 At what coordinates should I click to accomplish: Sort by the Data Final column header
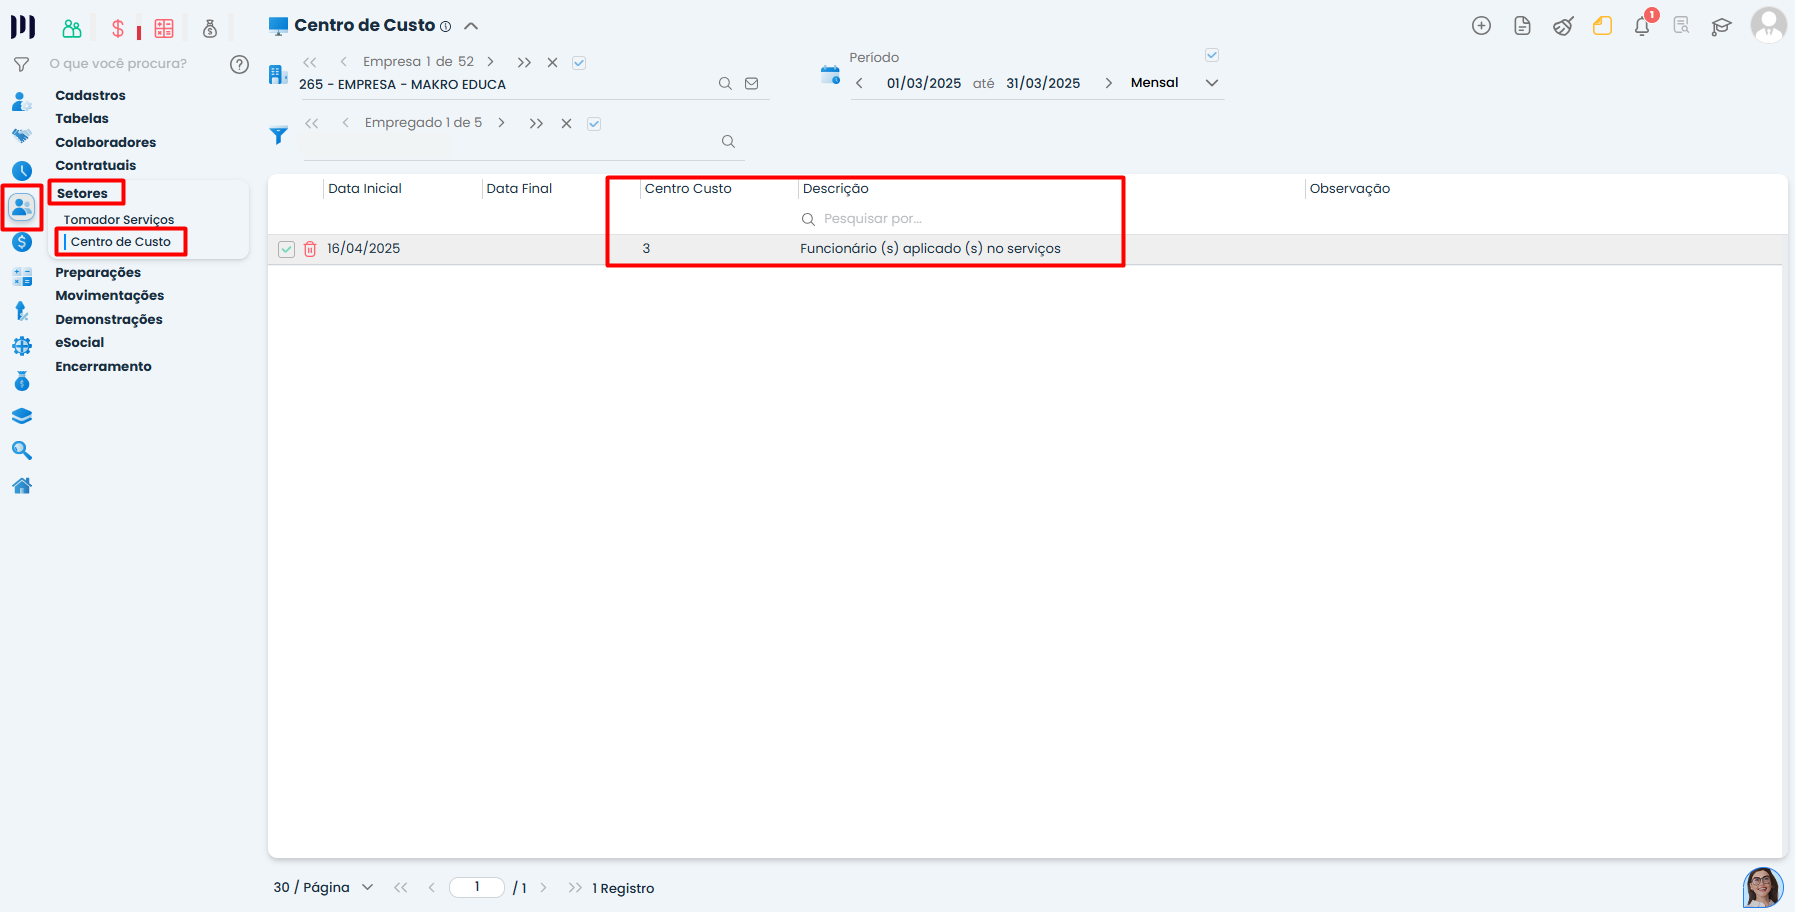(519, 189)
